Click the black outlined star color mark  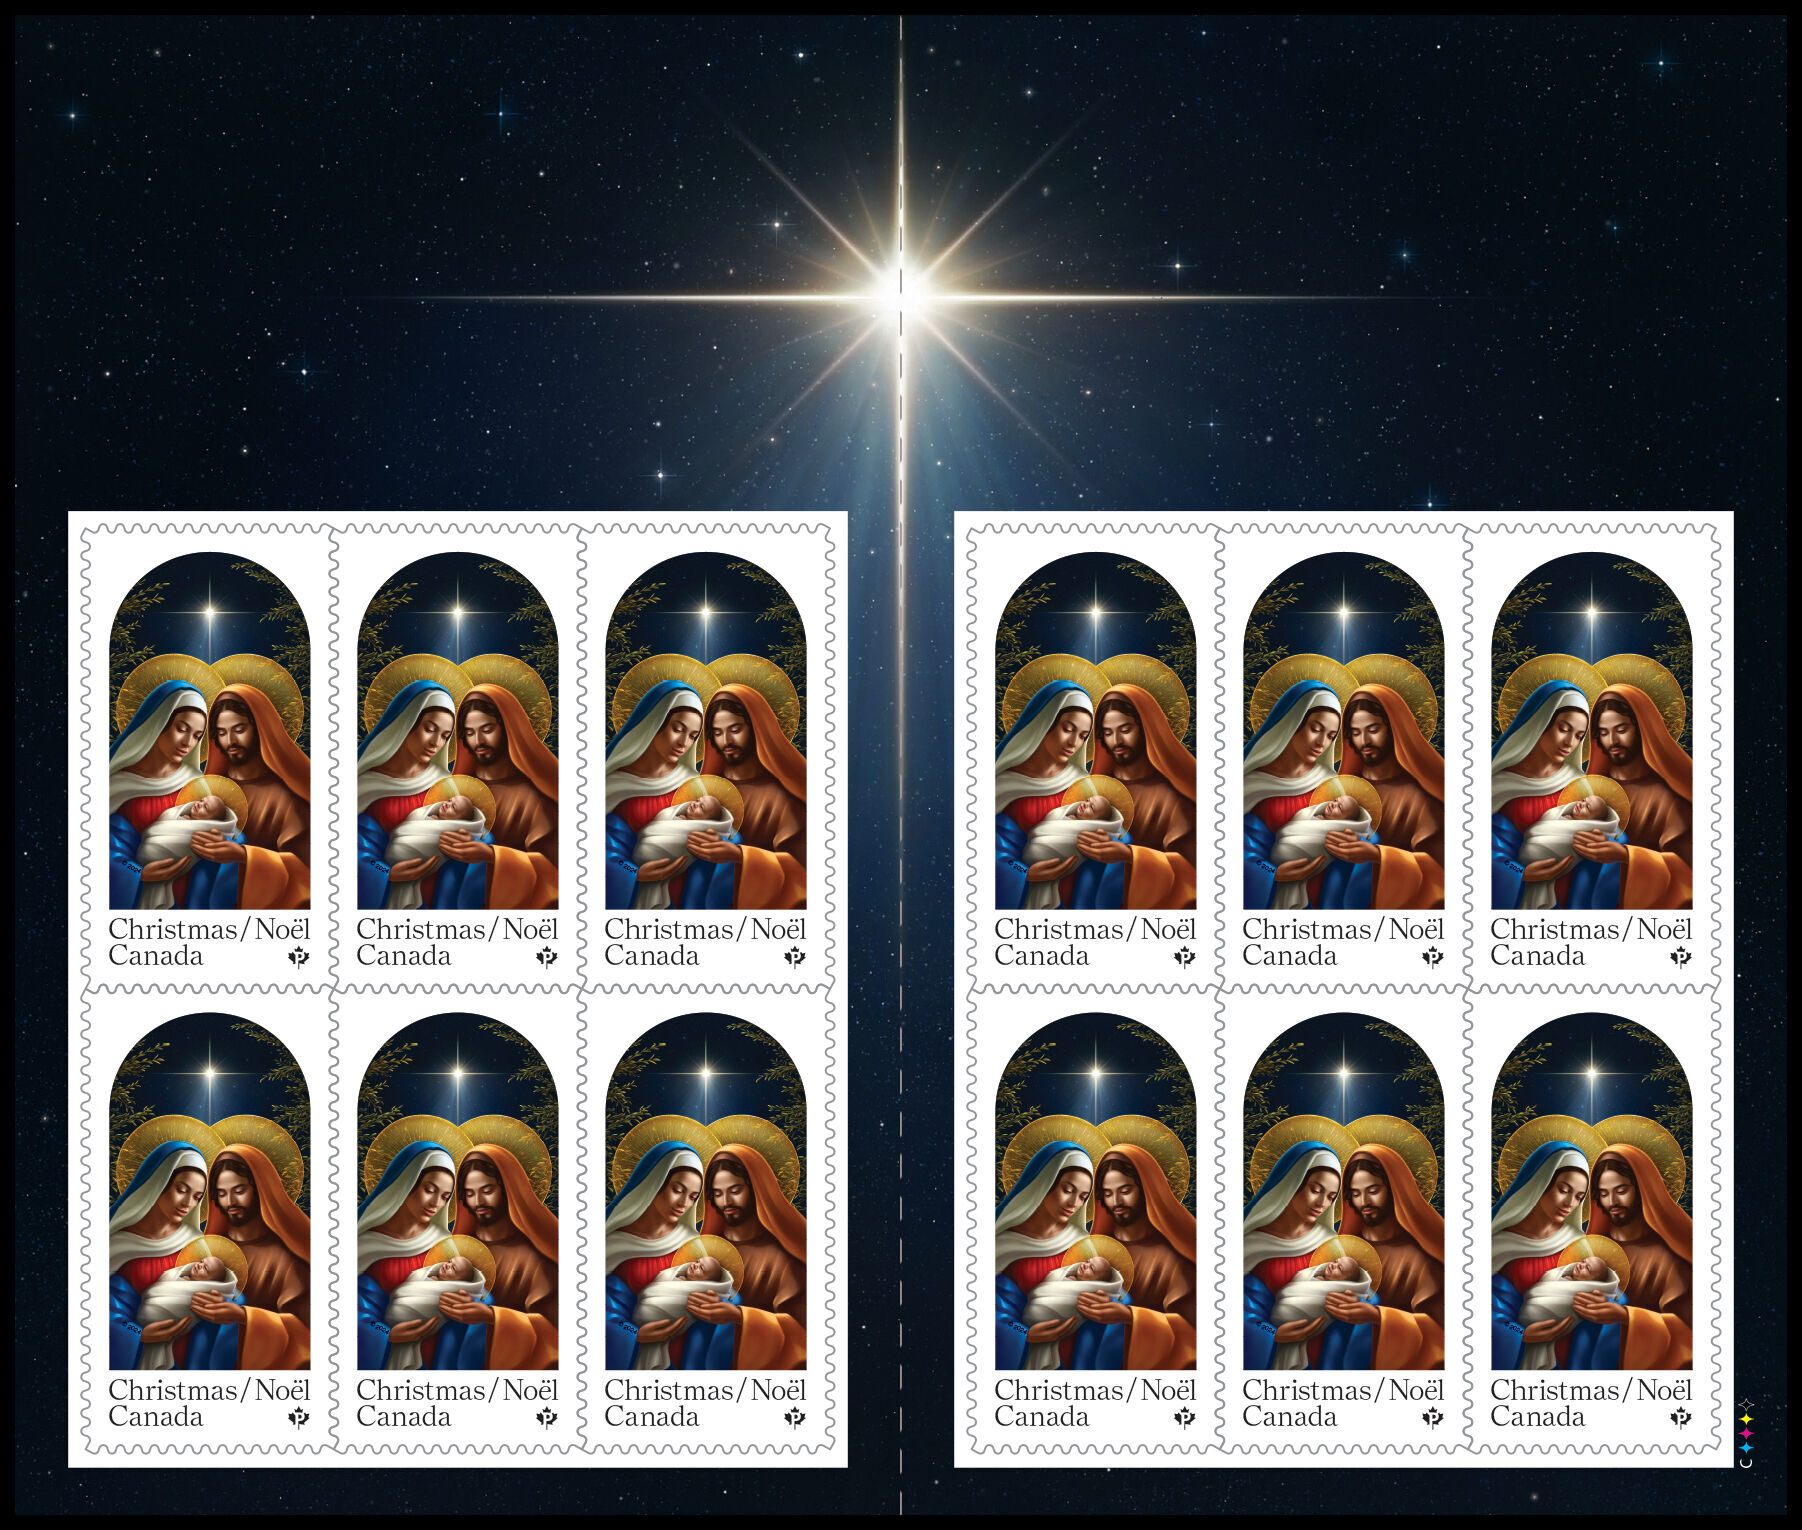point(1746,1405)
